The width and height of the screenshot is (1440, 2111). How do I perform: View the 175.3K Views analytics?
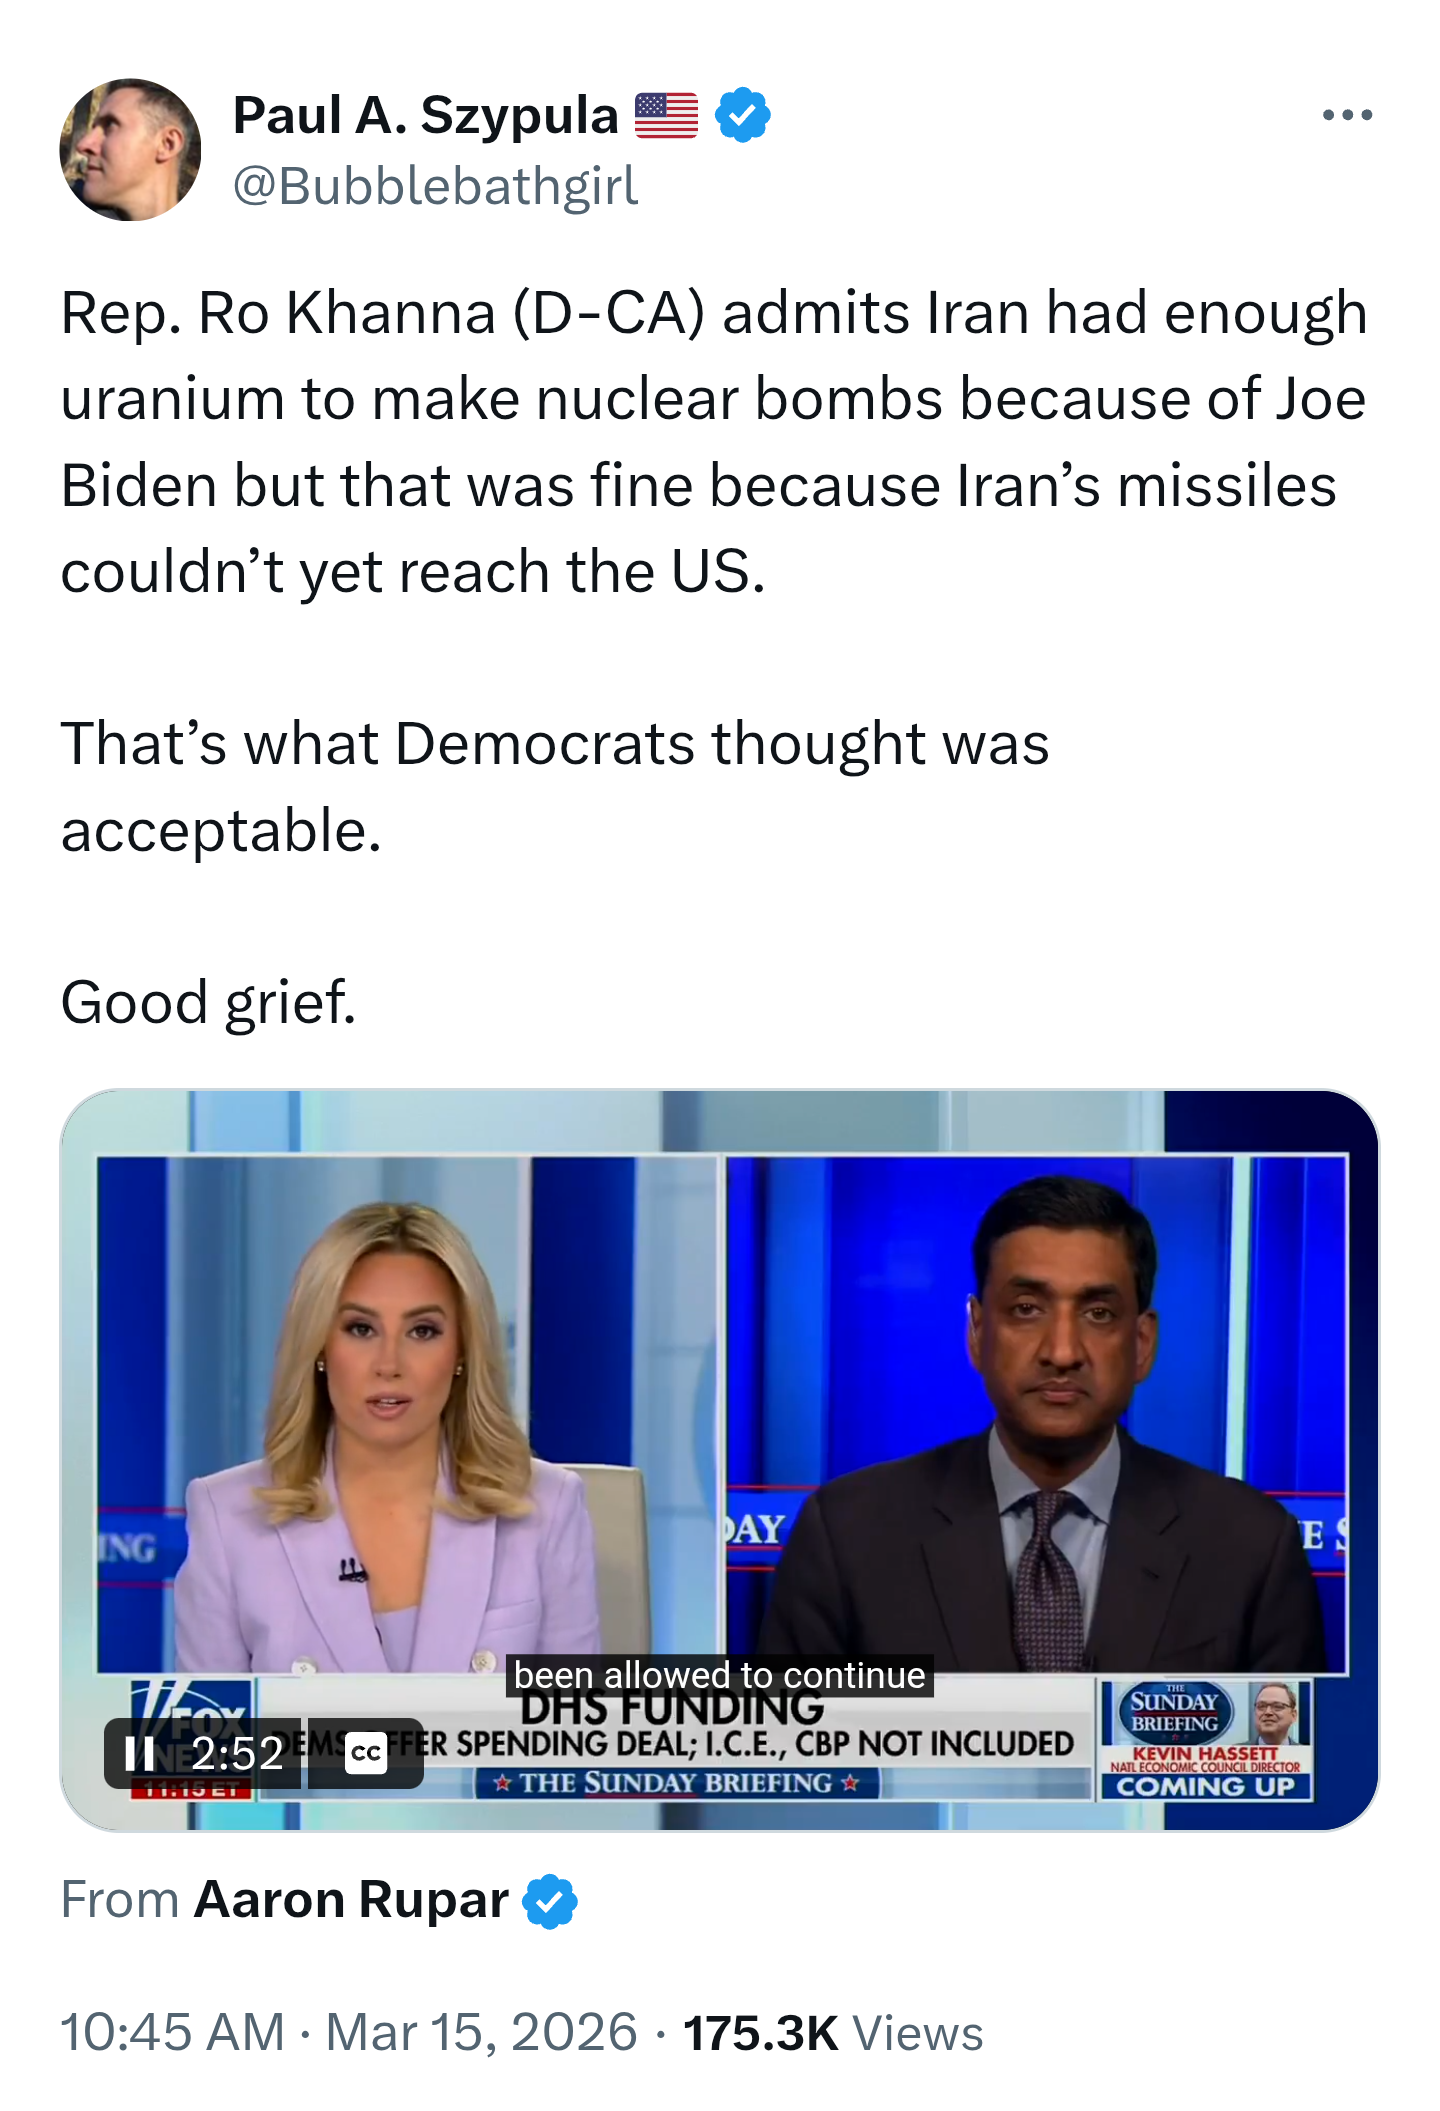(x=833, y=2032)
